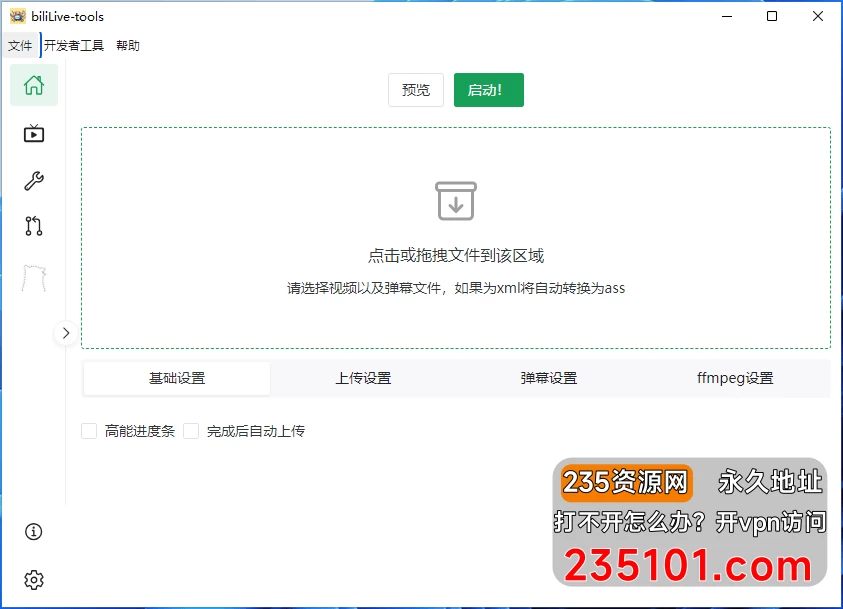This screenshot has width=843, height=609.
Task: Click the 预览 preview button
Action: (x=415, y=89)
